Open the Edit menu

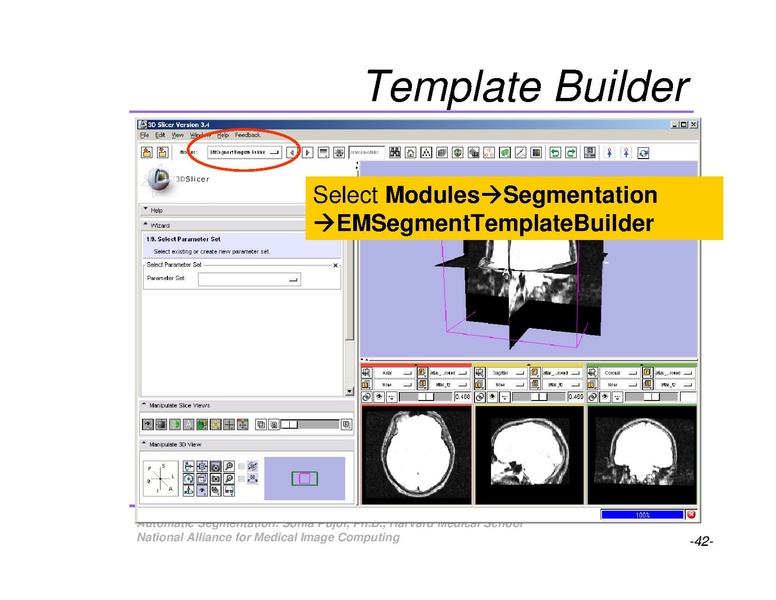(160, 135)
